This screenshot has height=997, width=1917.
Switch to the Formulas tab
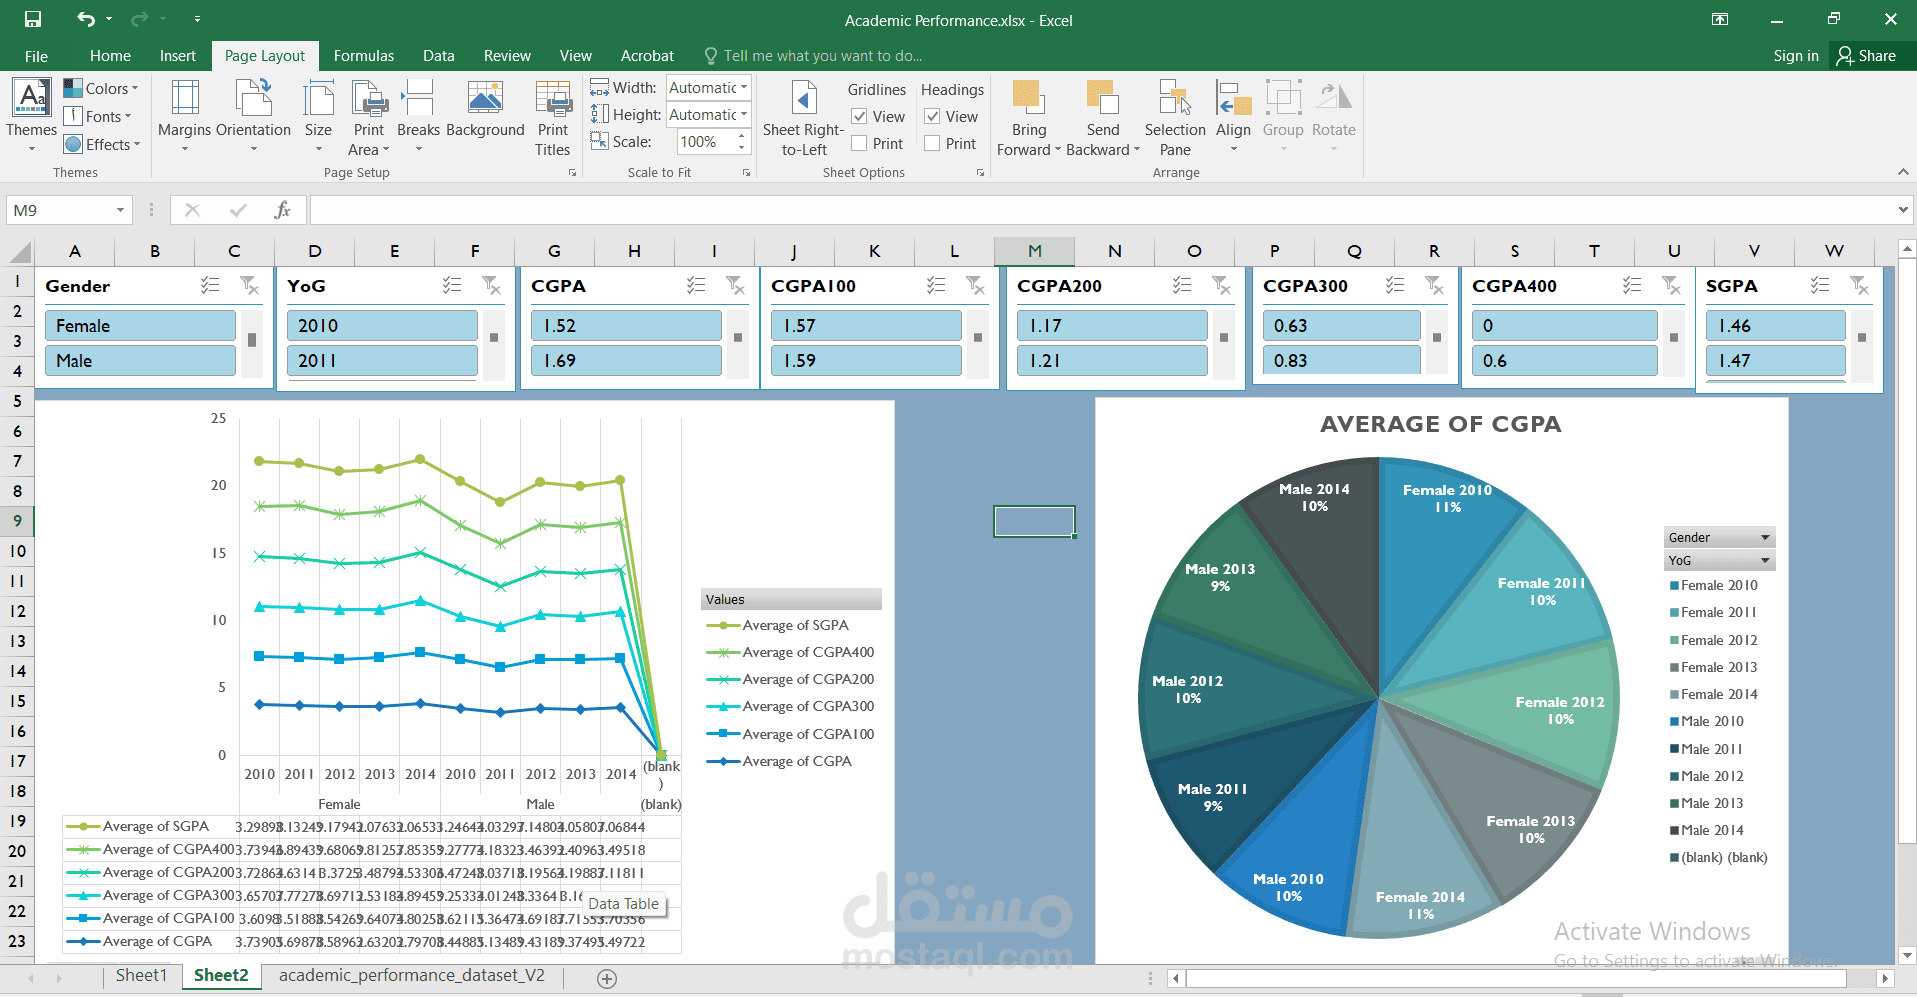[364, 56]
